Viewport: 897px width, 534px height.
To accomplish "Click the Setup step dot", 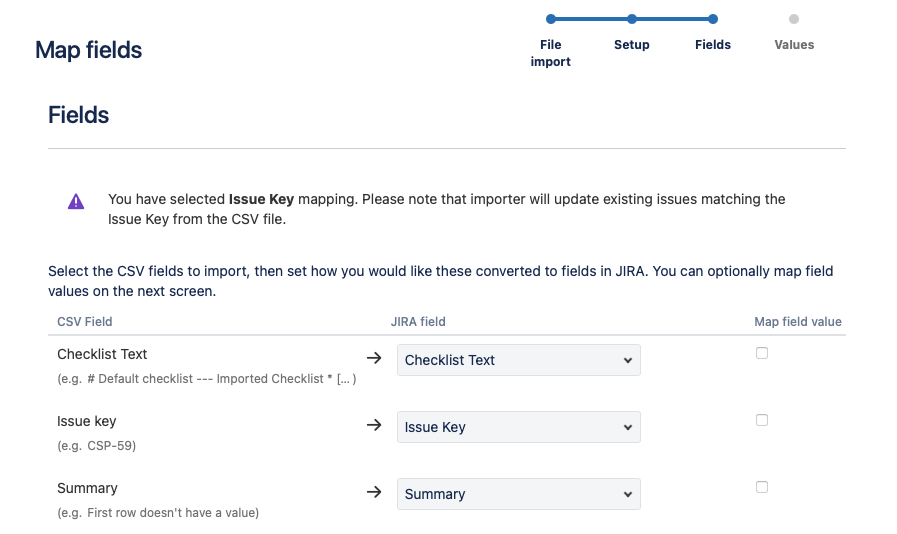I will pyautogui.click(x=632, y=19).
